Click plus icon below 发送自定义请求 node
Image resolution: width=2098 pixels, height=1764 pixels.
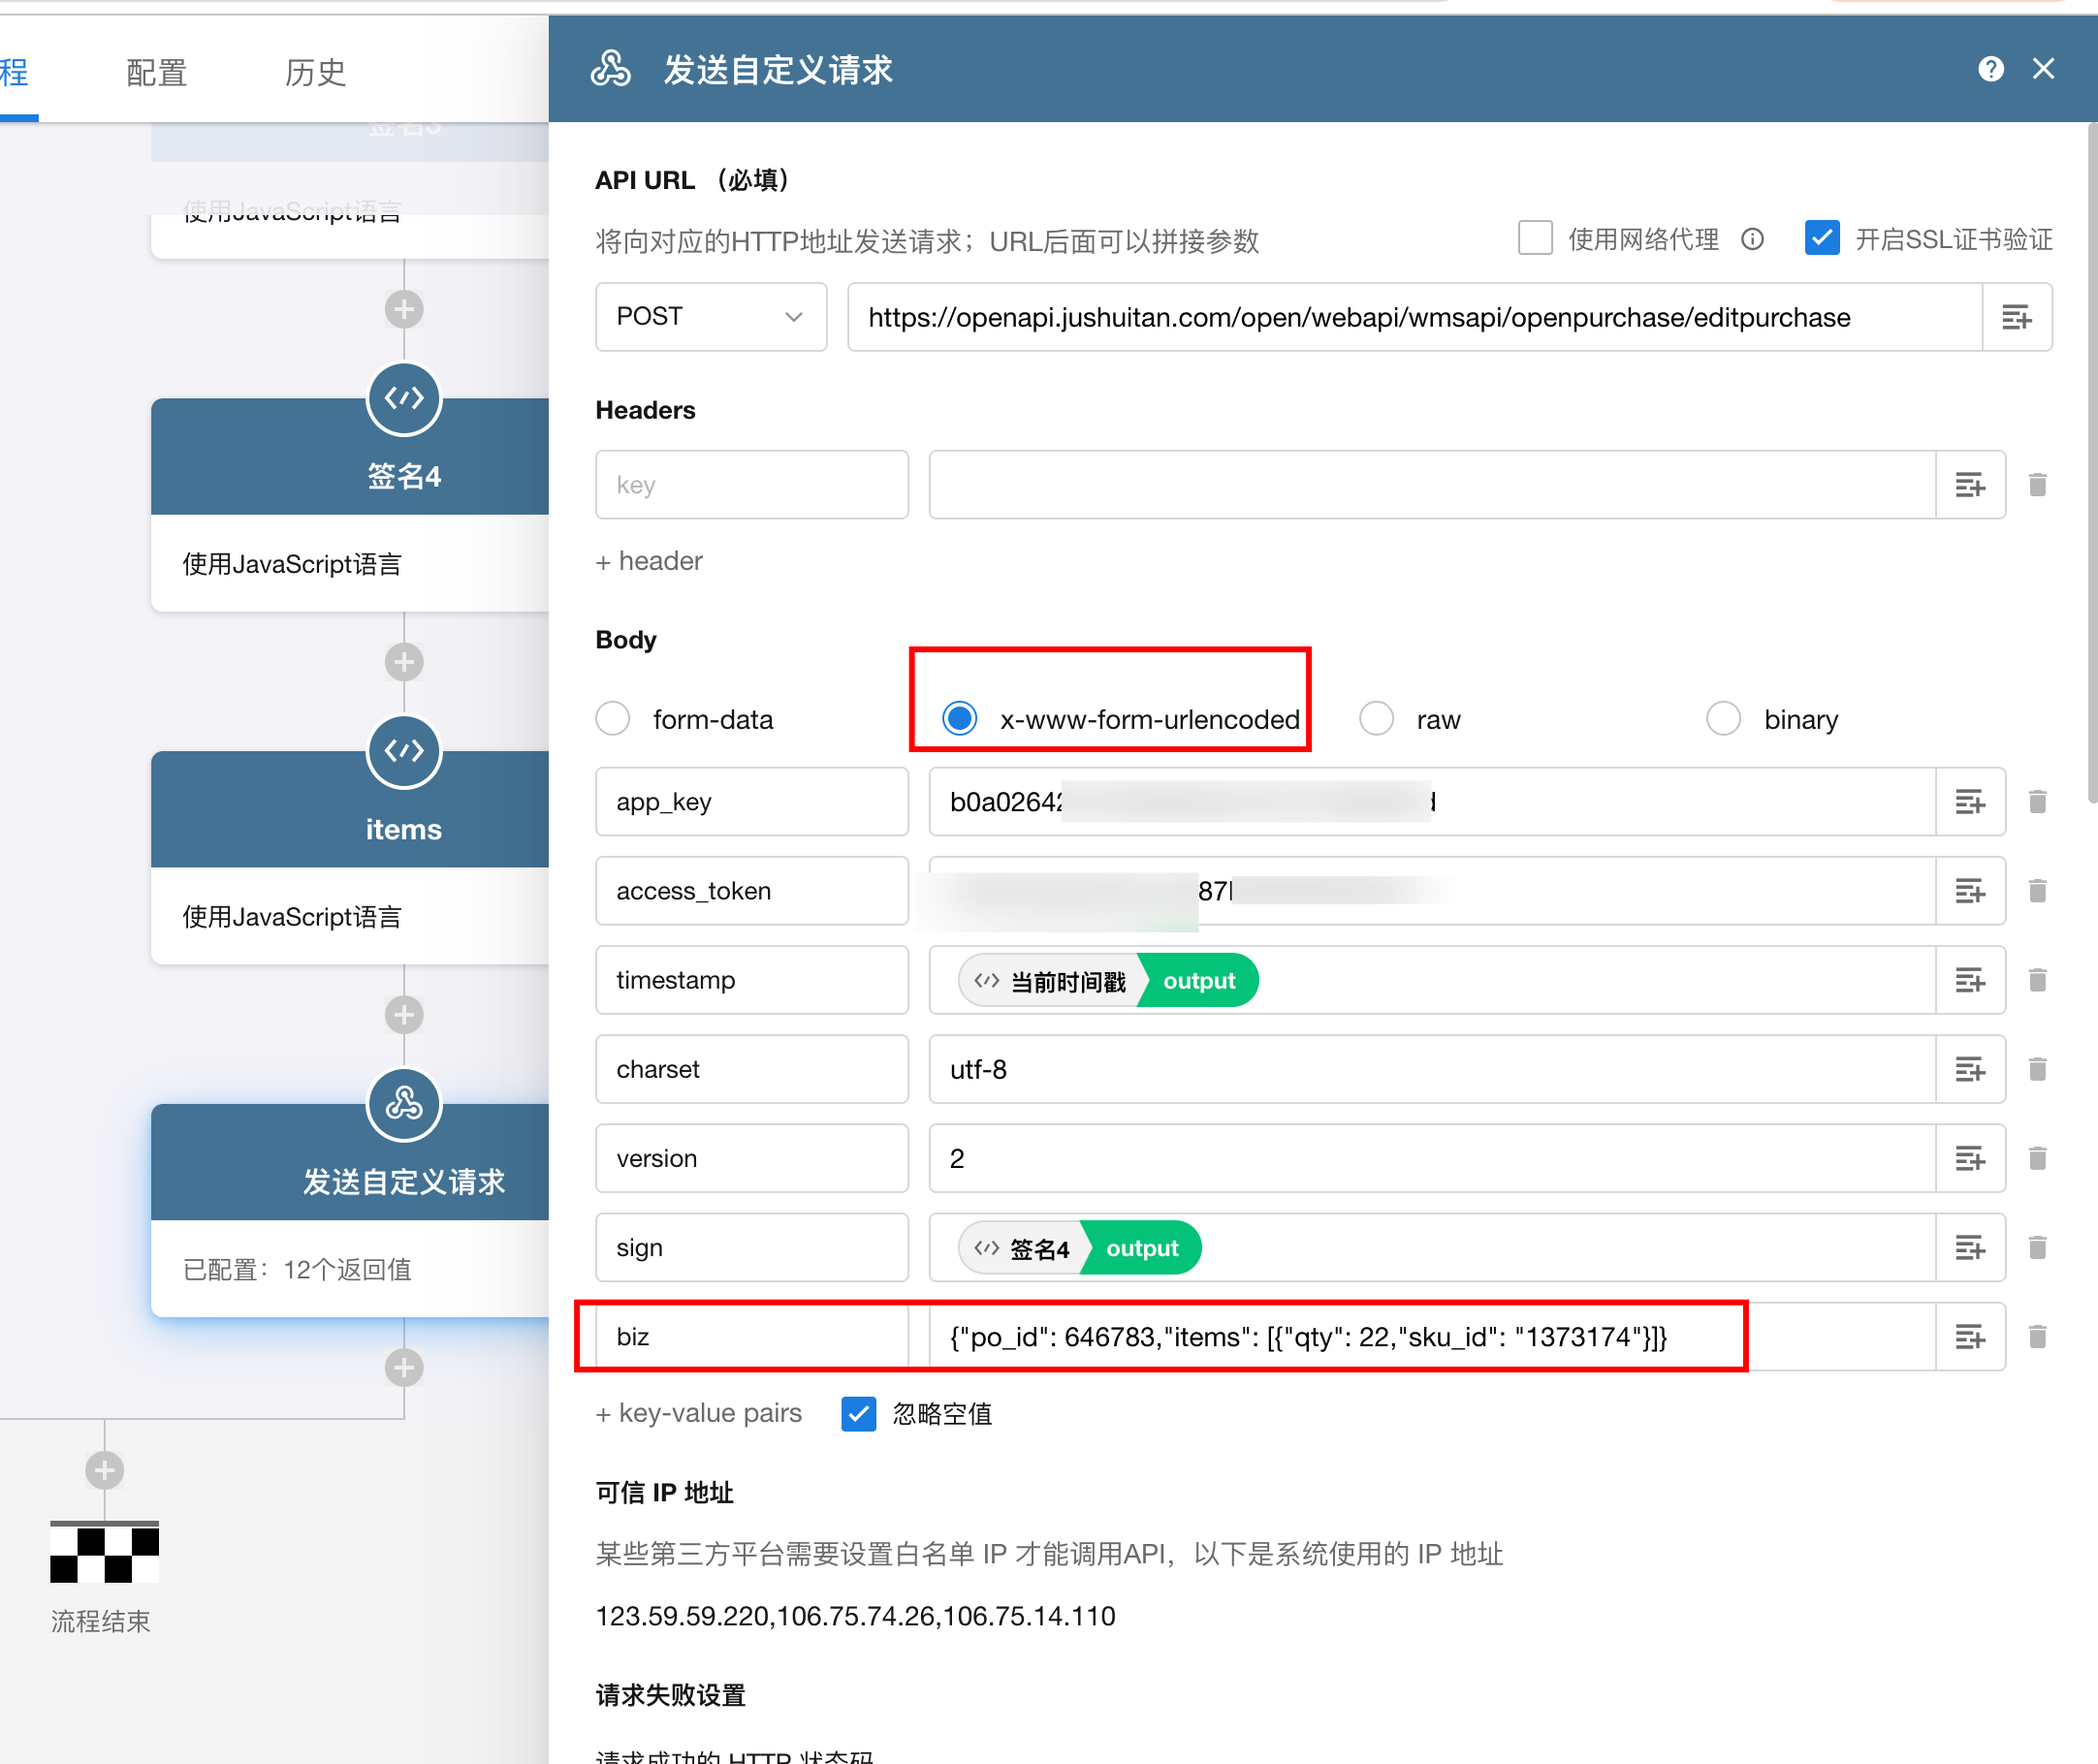click(x=404, y=1367)
